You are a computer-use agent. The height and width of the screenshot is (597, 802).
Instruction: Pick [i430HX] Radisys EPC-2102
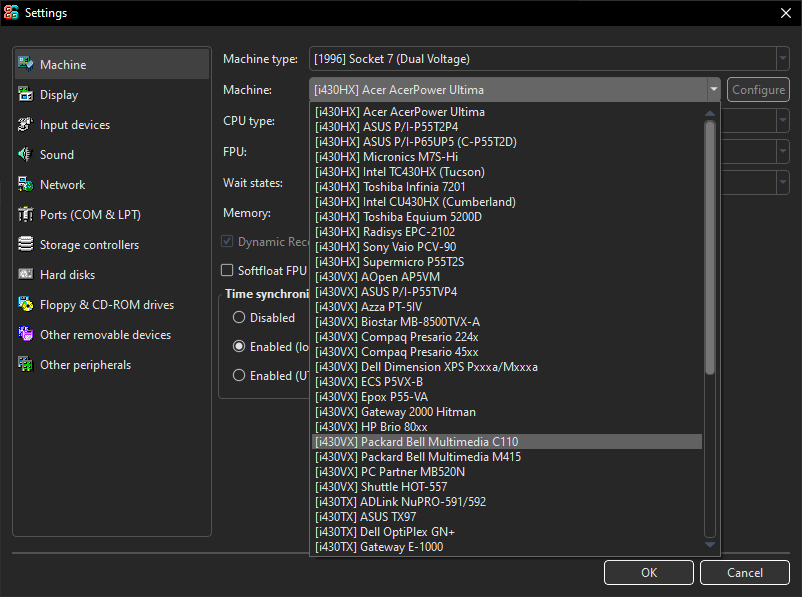pos(507,232)
